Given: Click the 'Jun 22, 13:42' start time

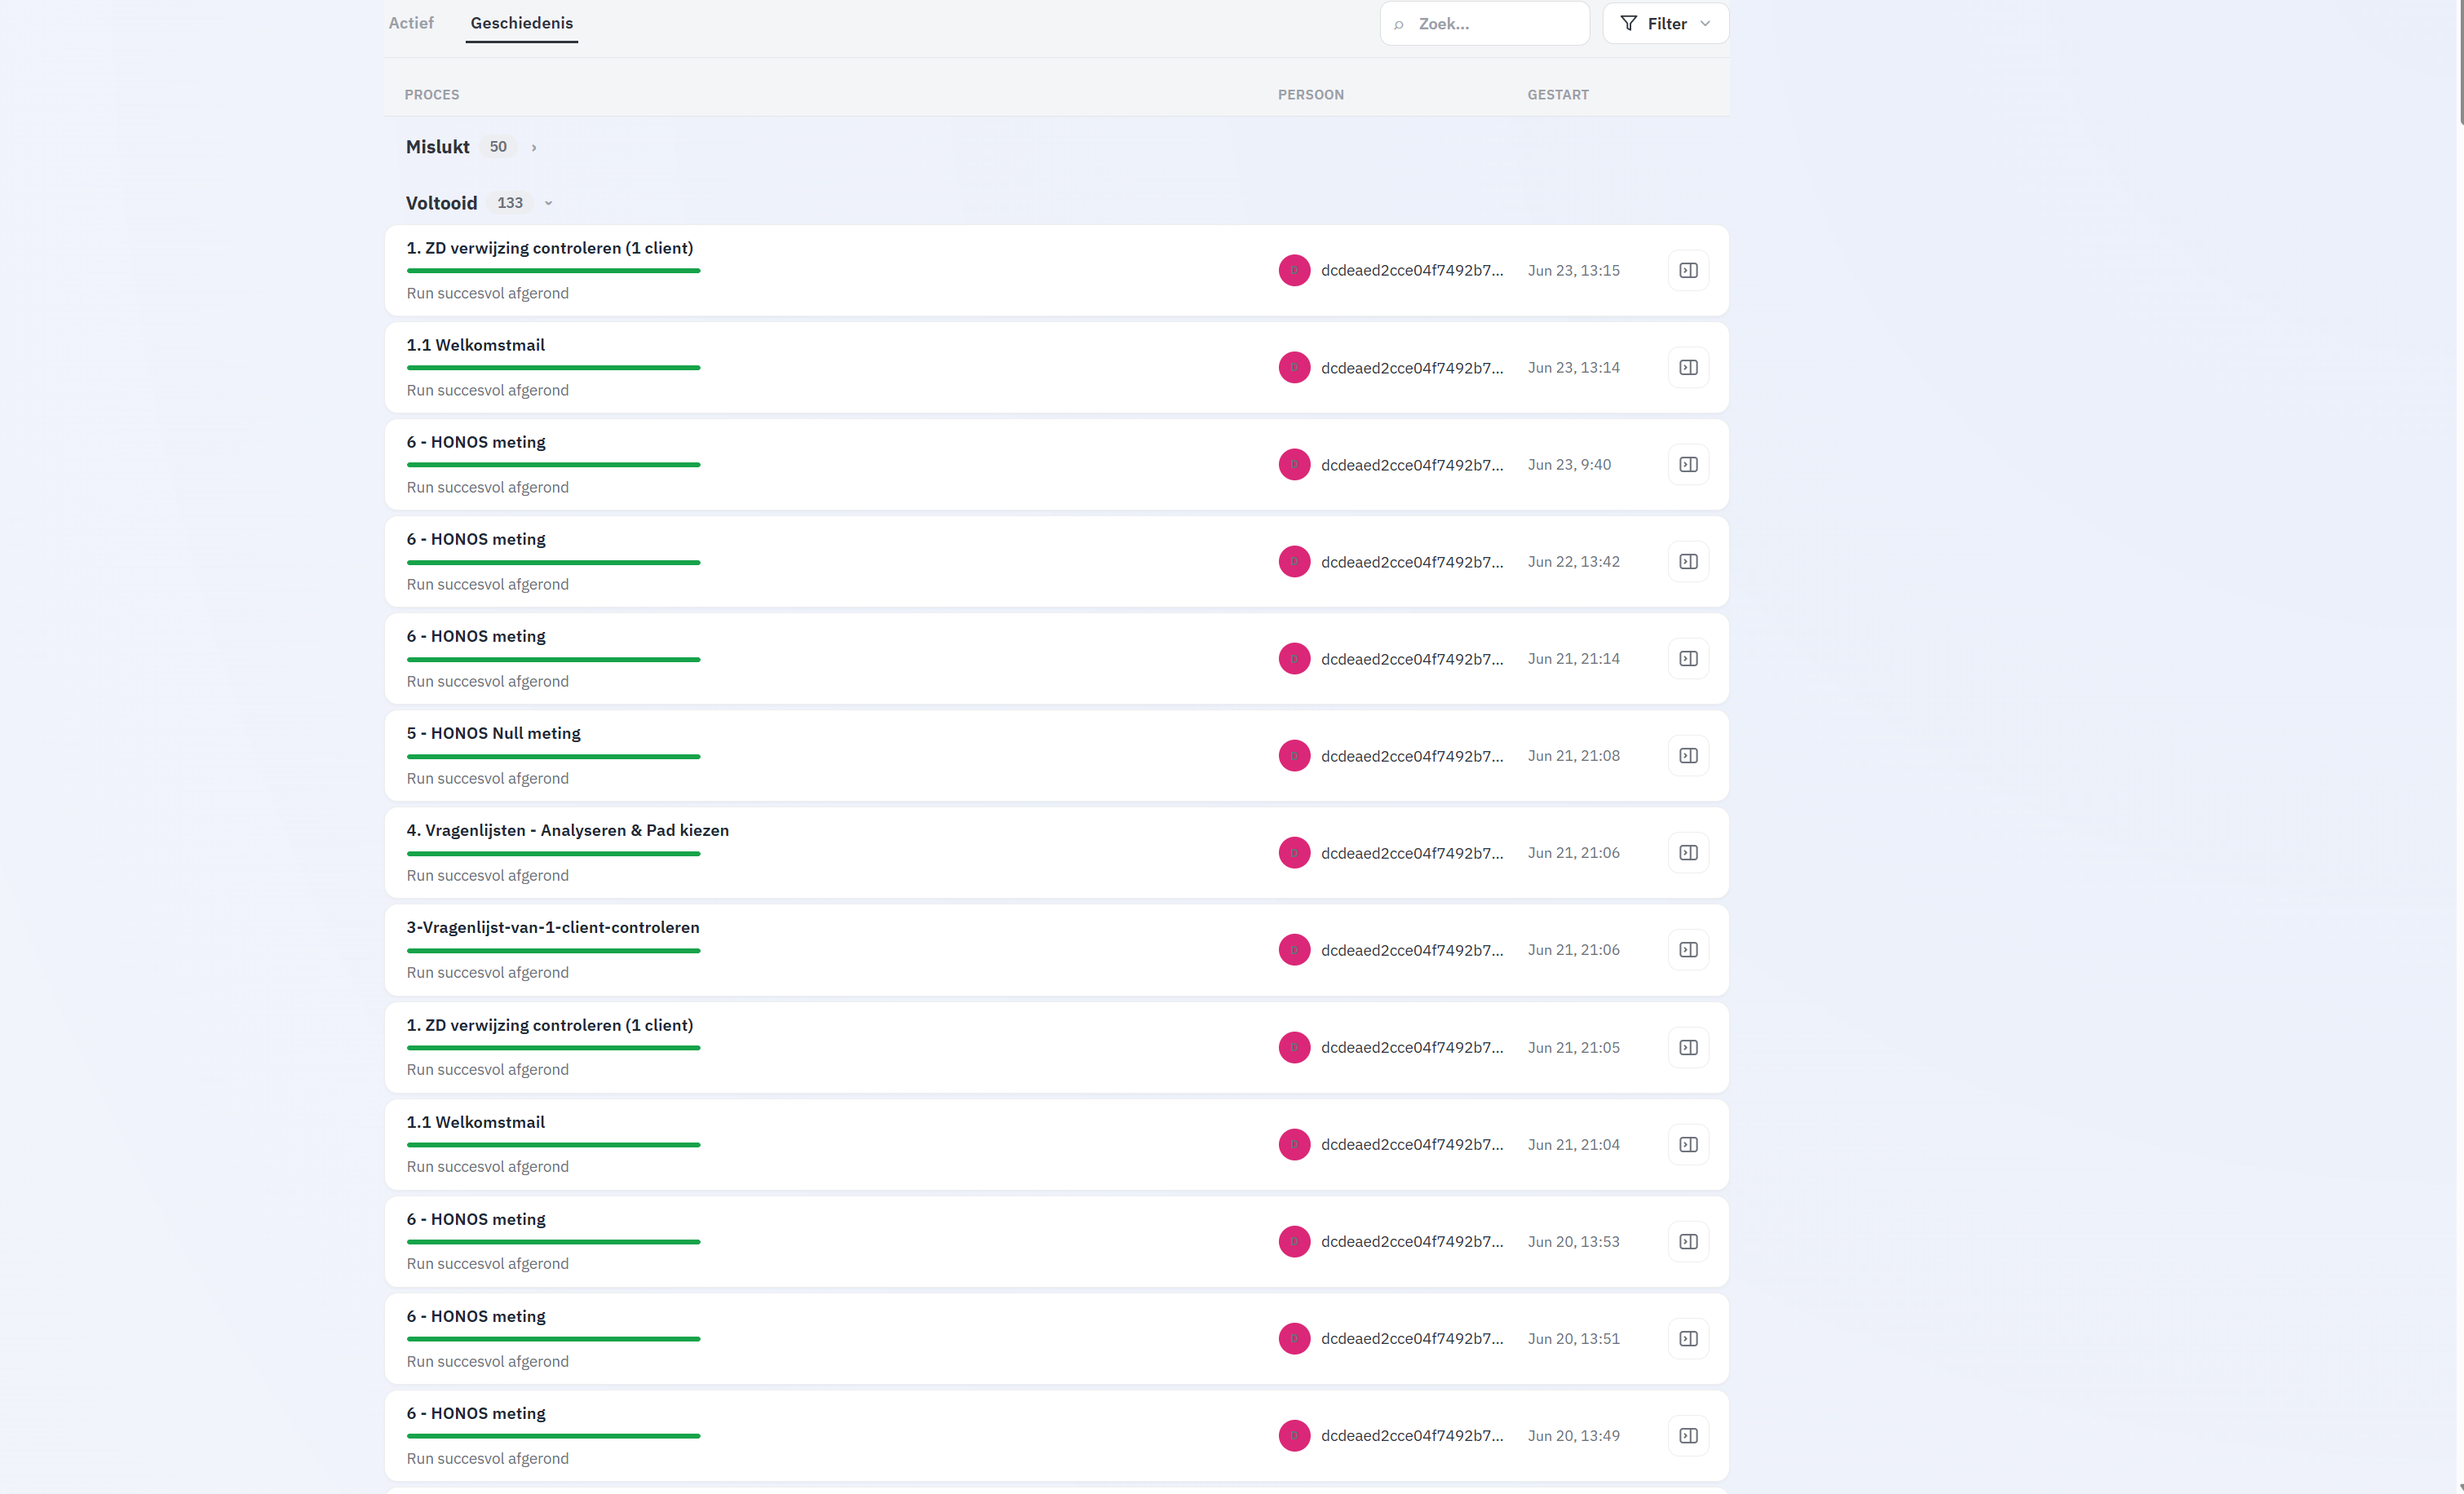Looking at the screenshot, I should point(1573,561).
